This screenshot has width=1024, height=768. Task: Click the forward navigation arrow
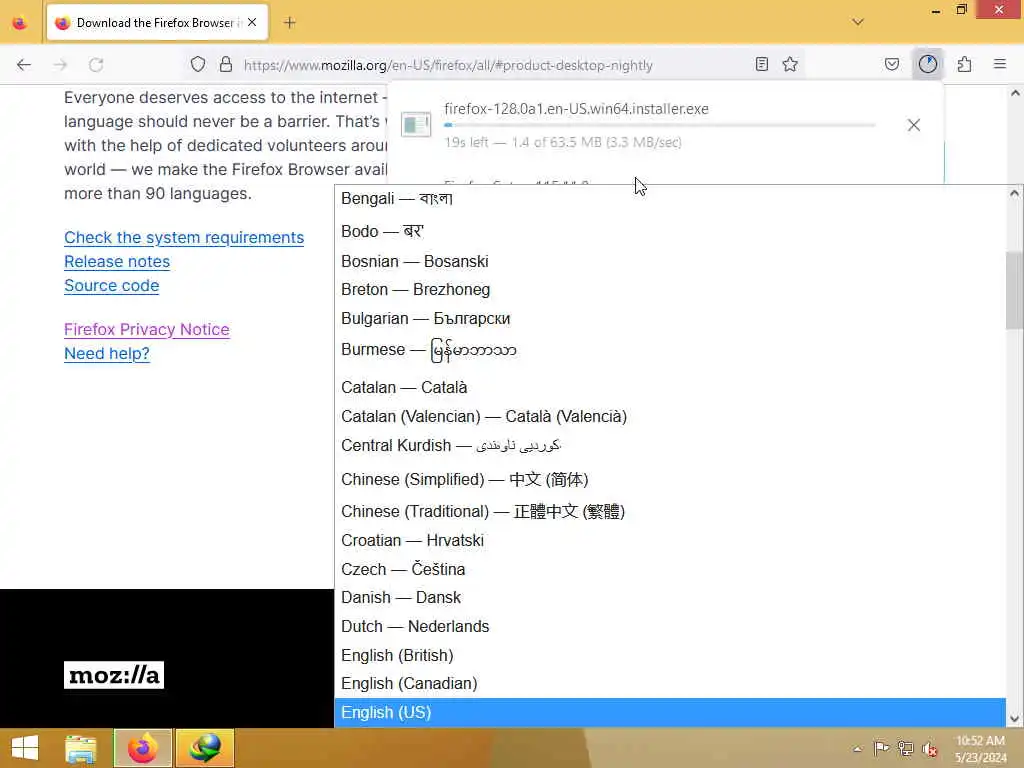pyautogui.click(x=60, y=65)
